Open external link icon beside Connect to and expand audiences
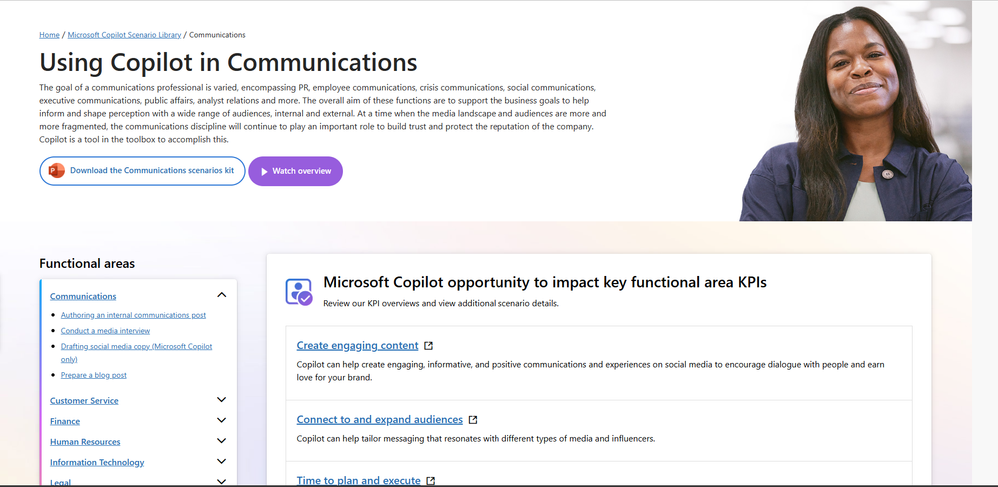Viewport: 998px width, 487px height. pyautogui.click(x=473, y=420)
